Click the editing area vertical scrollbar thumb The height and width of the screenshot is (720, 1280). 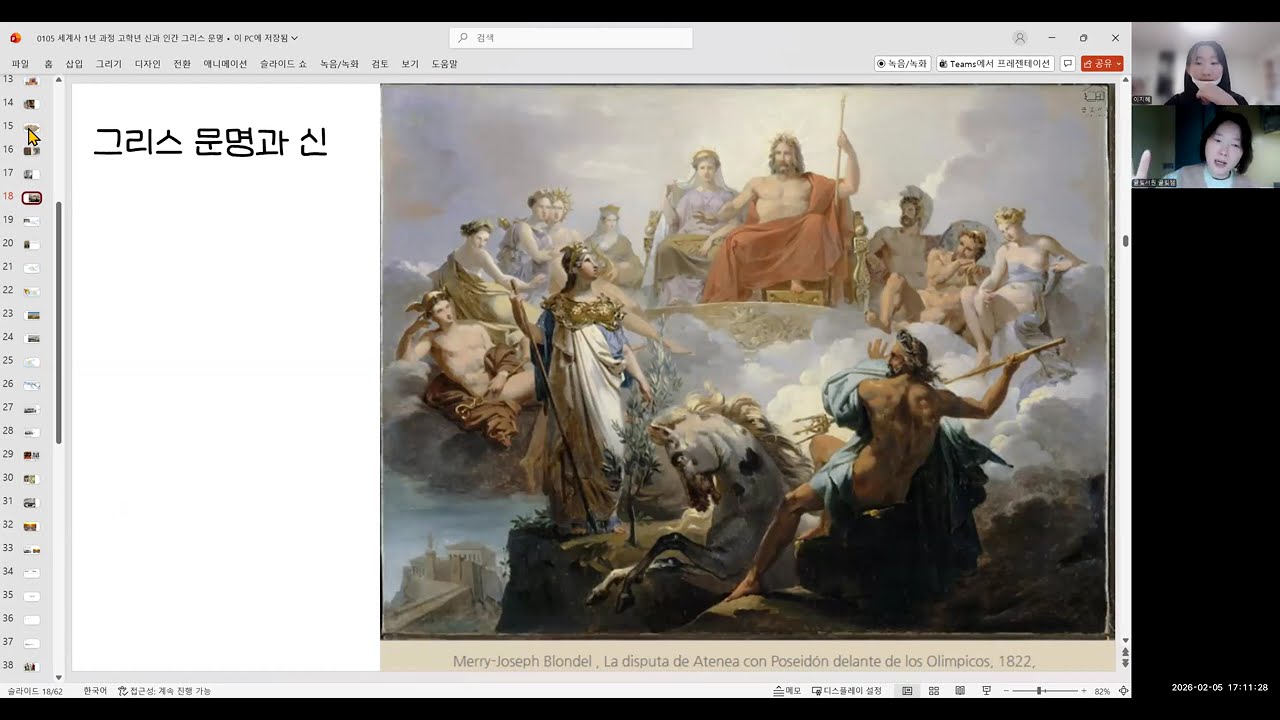(1125, 241)
